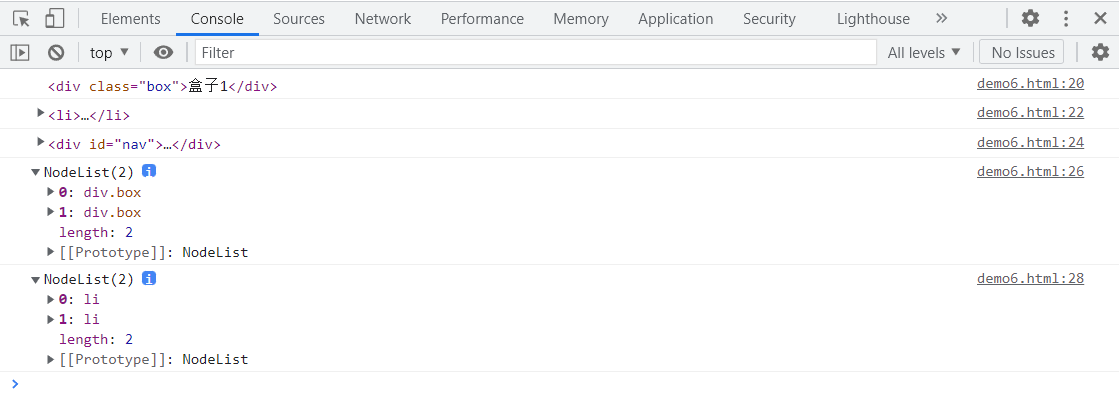Screen dimensions: 1119x404
Task: Show the console sidebar panel icon
Action: 20,53
